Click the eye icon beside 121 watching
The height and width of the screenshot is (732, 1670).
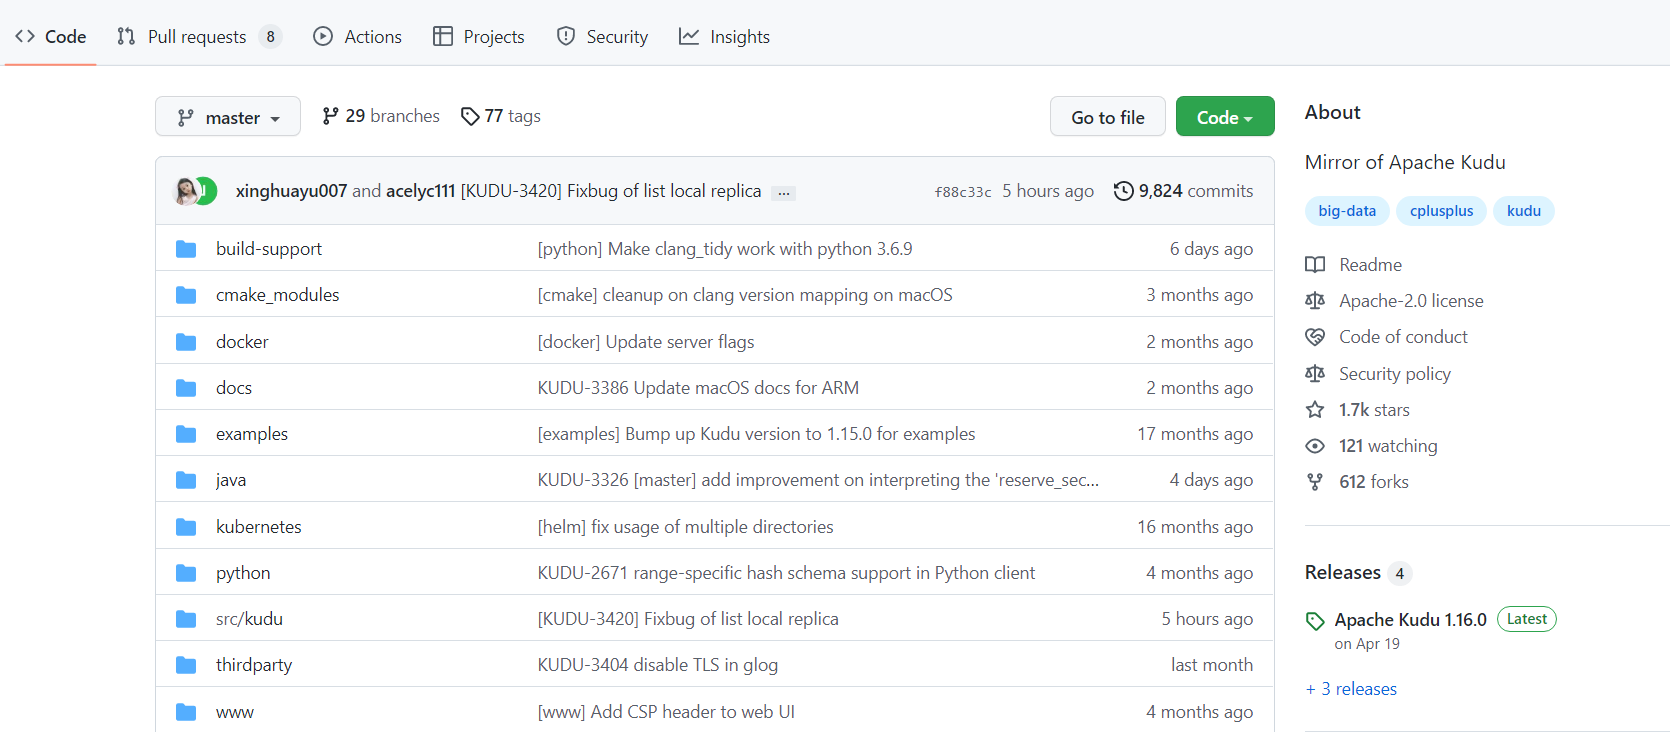click(1315, 446)
